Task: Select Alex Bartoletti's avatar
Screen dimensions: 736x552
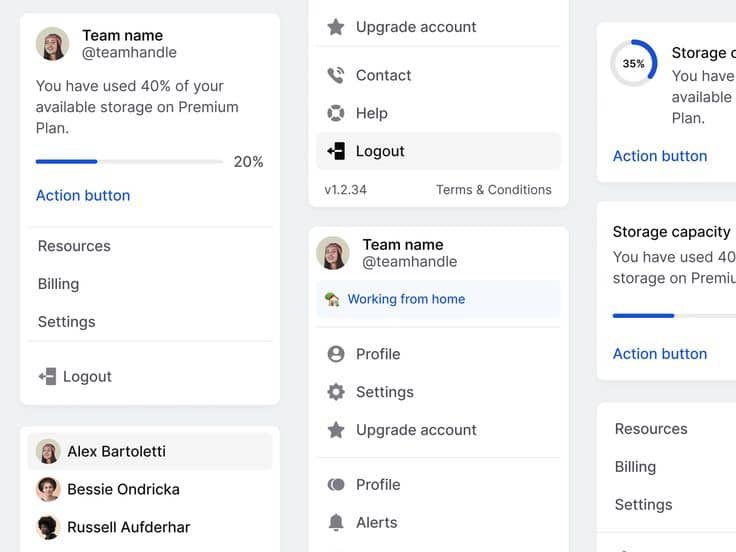Action: tap(48, 451)
